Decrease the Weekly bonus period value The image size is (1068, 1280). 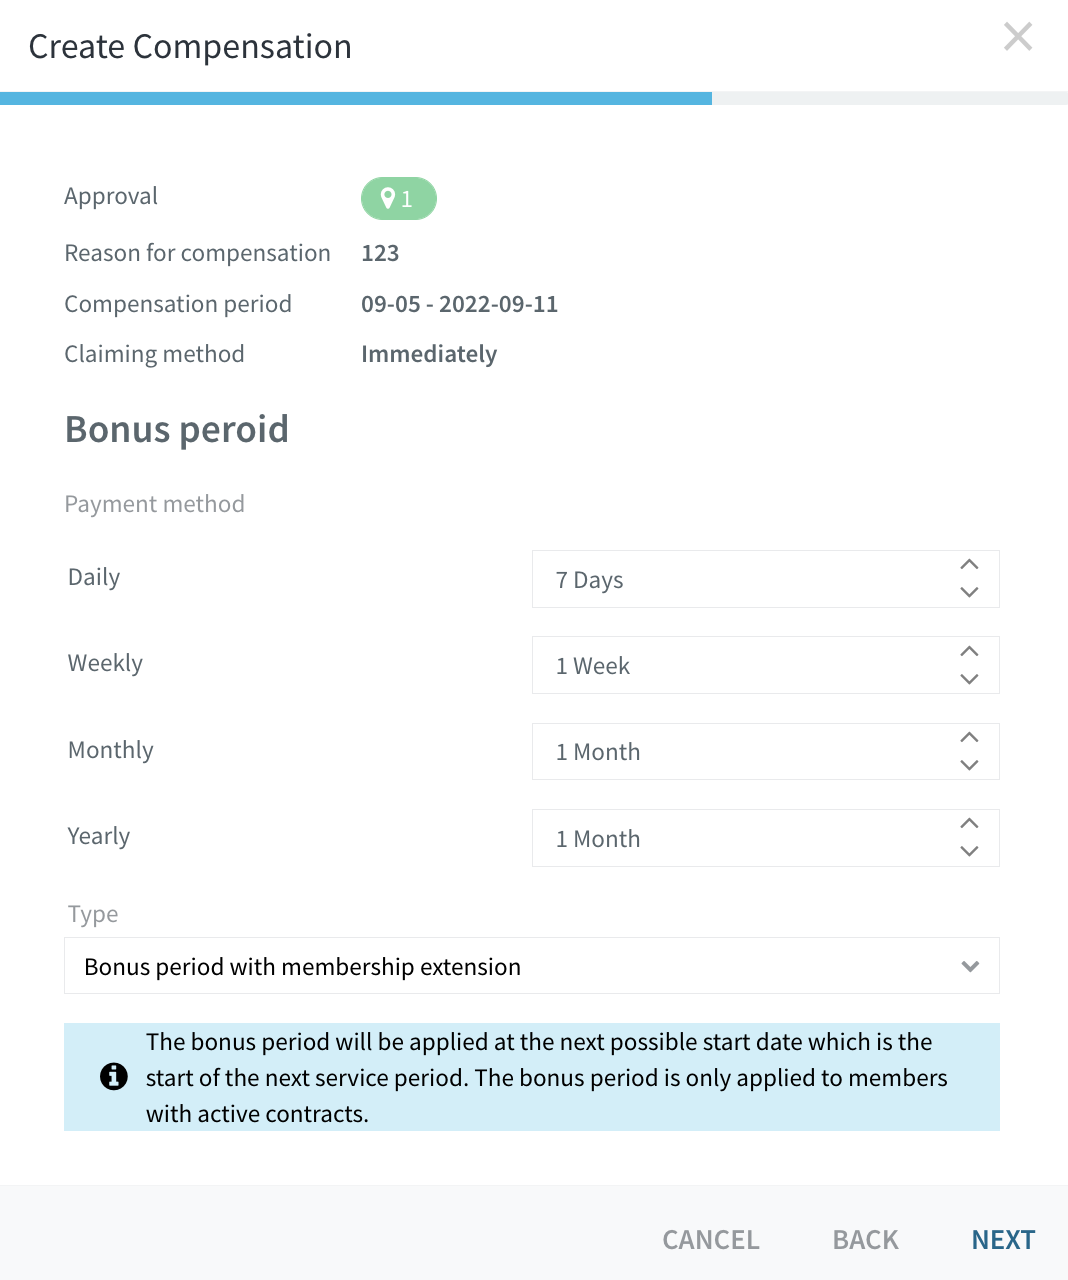969,679
